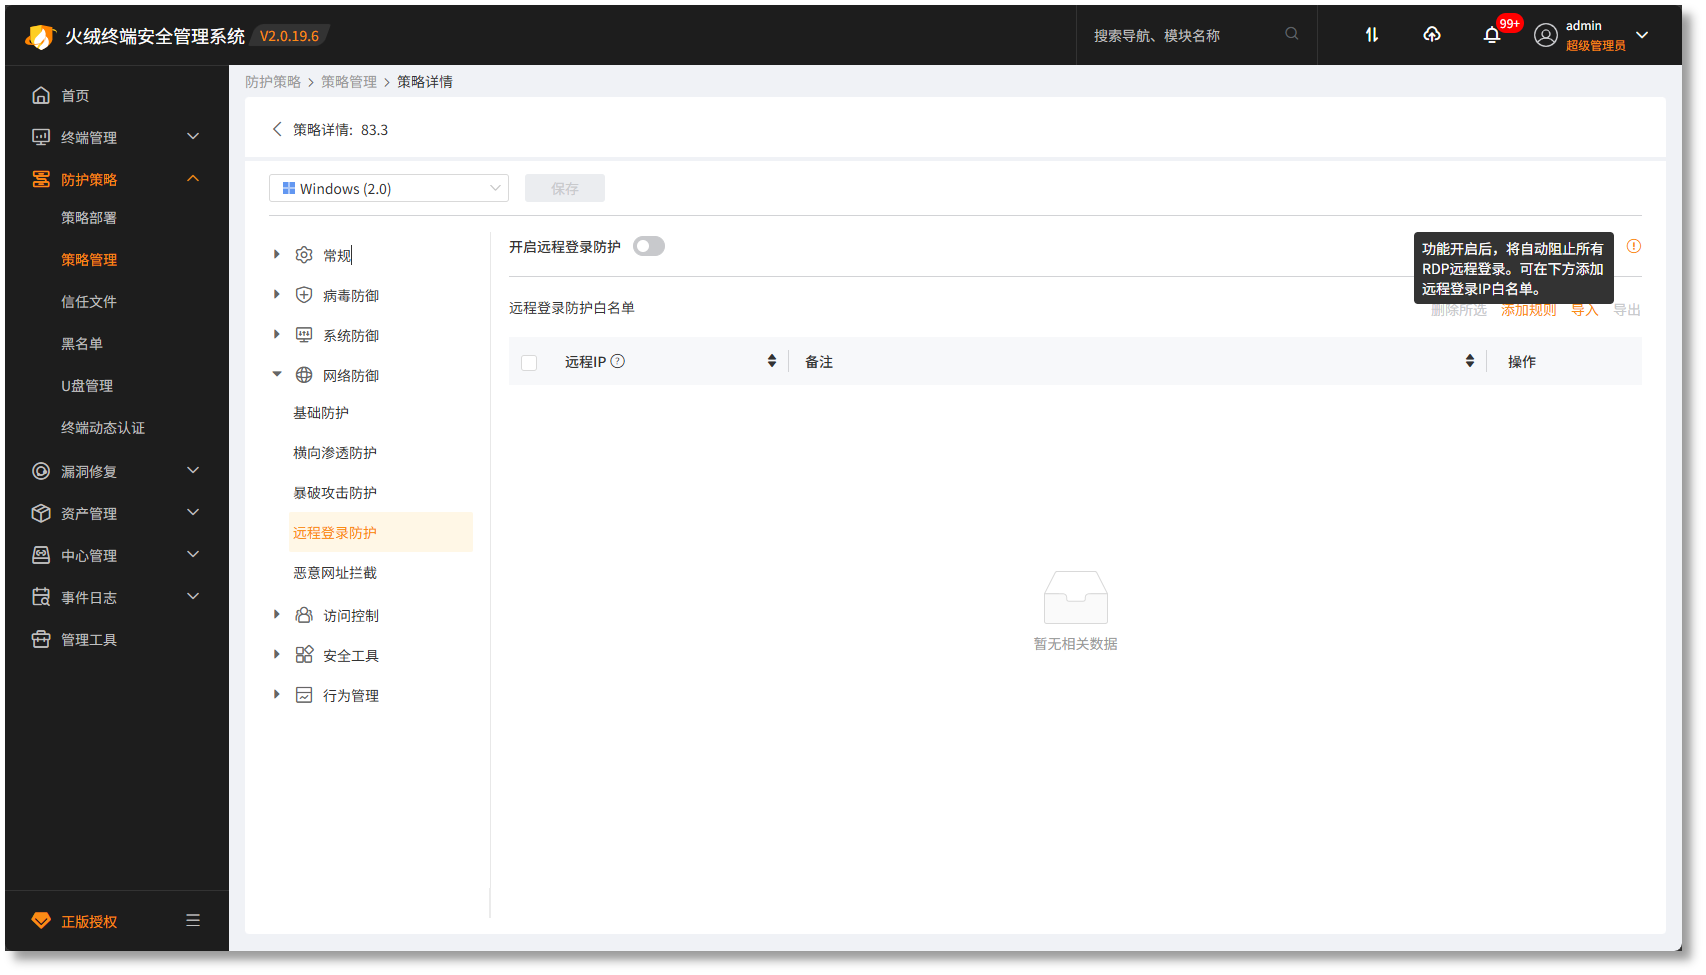
Task: Open U盘管理 in the sidebar
Action: tap(87, 385)
